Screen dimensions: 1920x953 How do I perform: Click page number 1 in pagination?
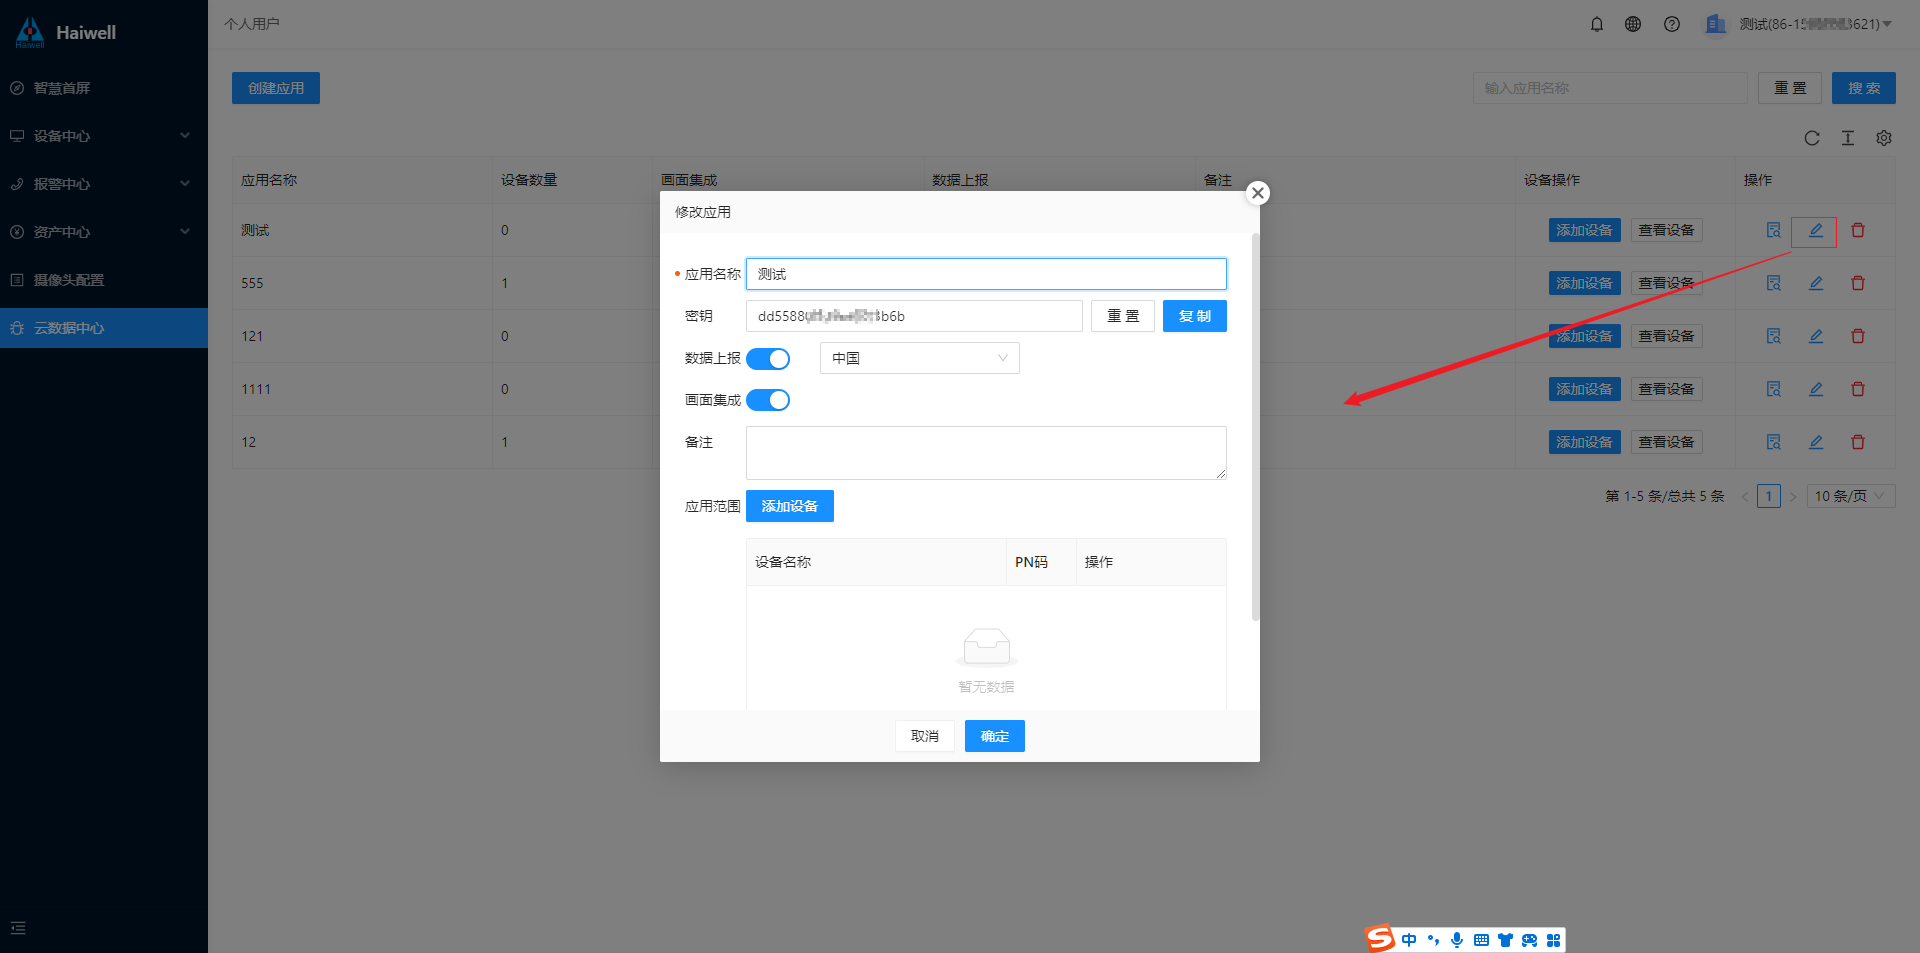[1769, 496]
